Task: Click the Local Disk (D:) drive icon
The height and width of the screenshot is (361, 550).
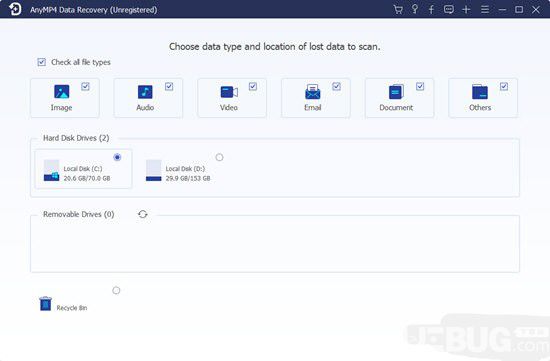Action: point(154,171)
